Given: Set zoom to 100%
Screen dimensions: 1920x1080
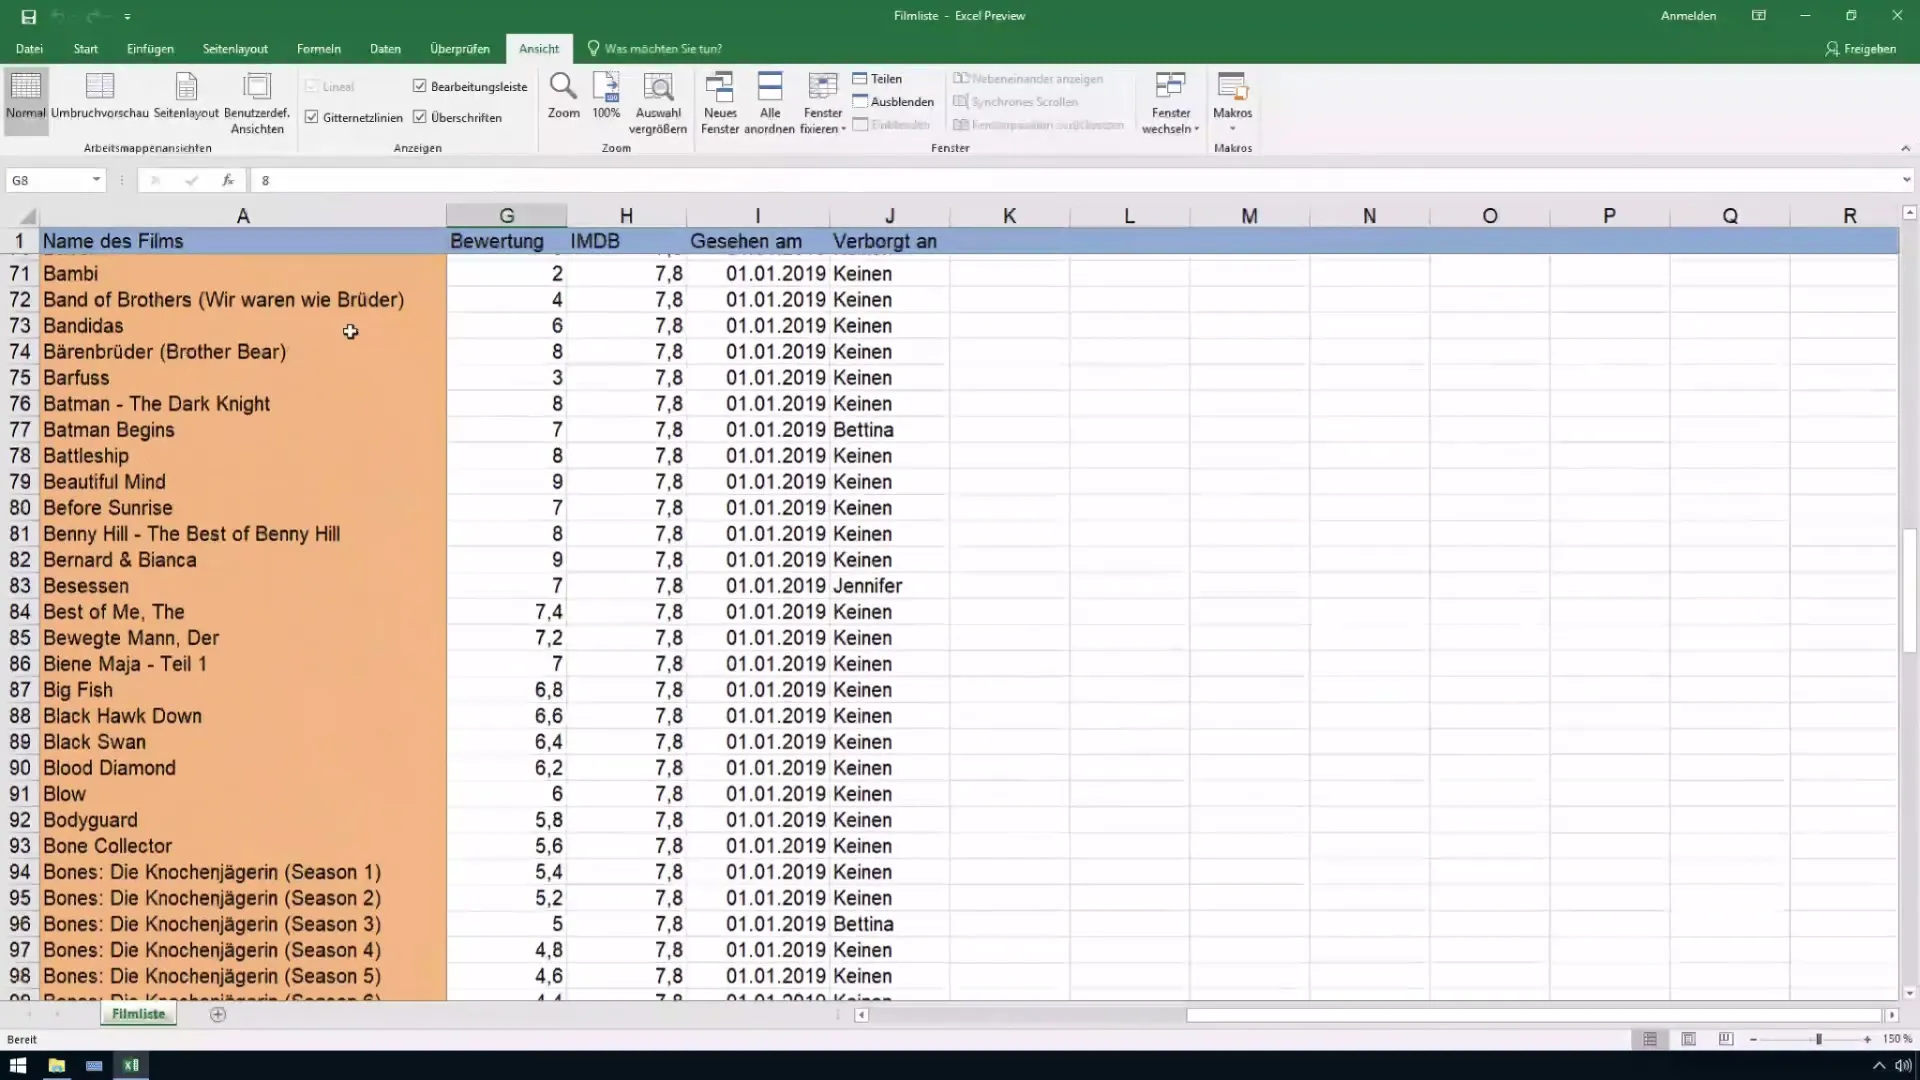Looking at the screenshot, I should click(x=606, y=97).
